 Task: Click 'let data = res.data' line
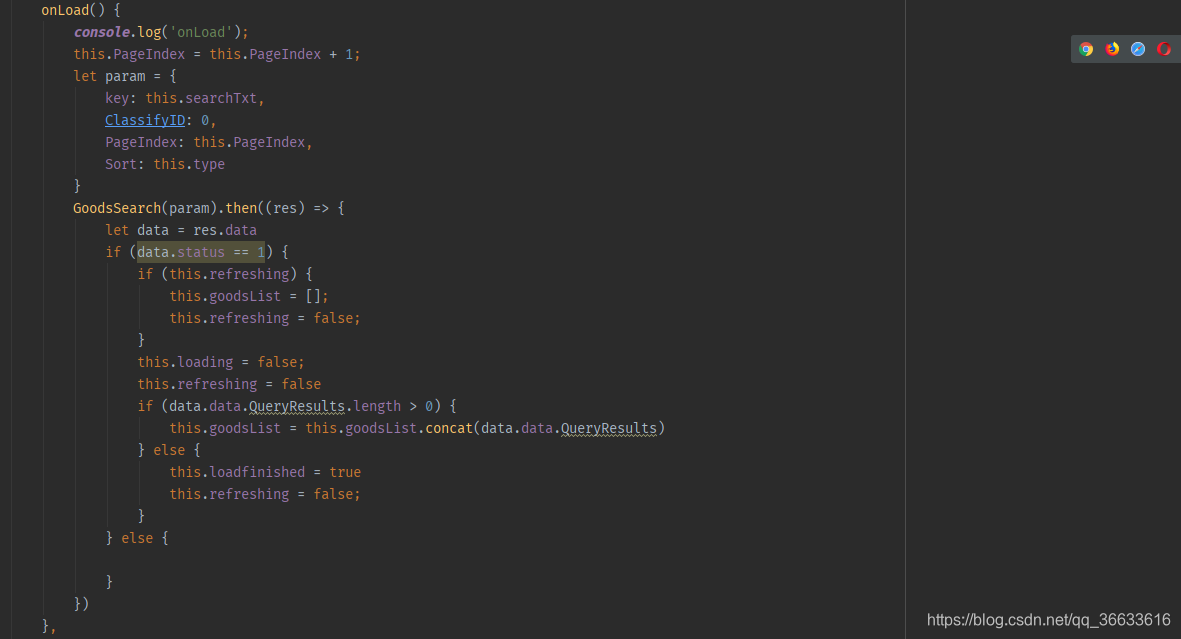point(181,231)
